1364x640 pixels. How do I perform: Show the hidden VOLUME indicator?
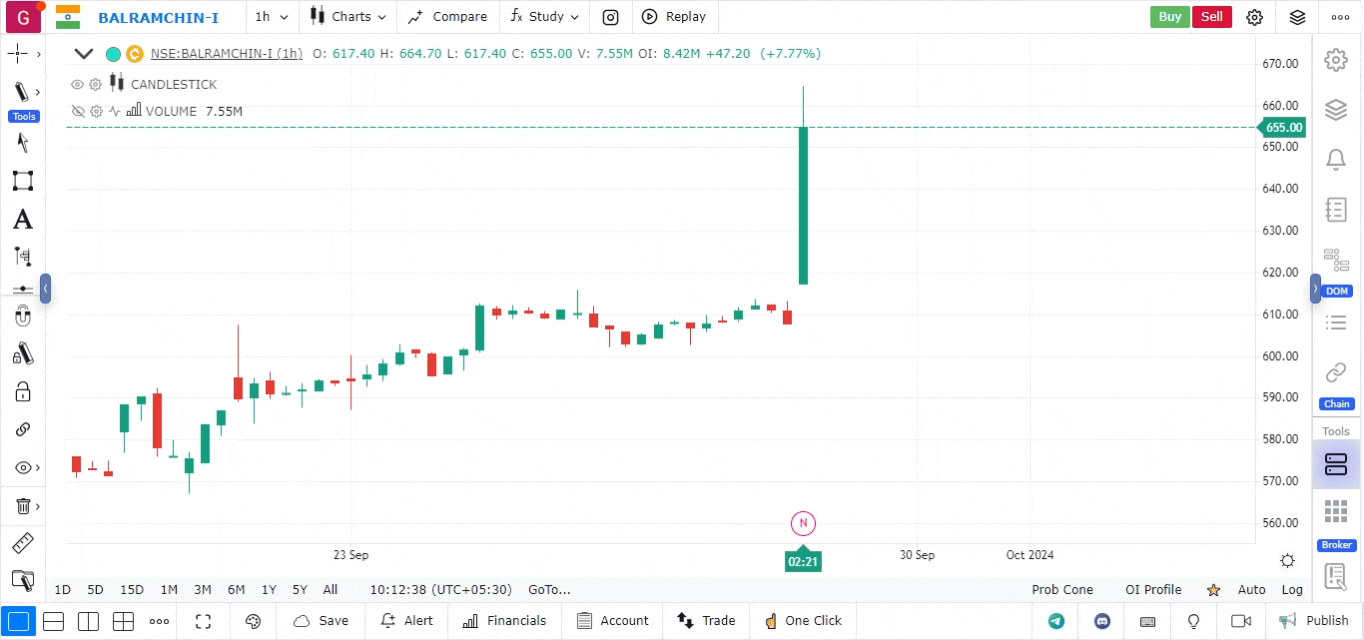tap(78, 112)
